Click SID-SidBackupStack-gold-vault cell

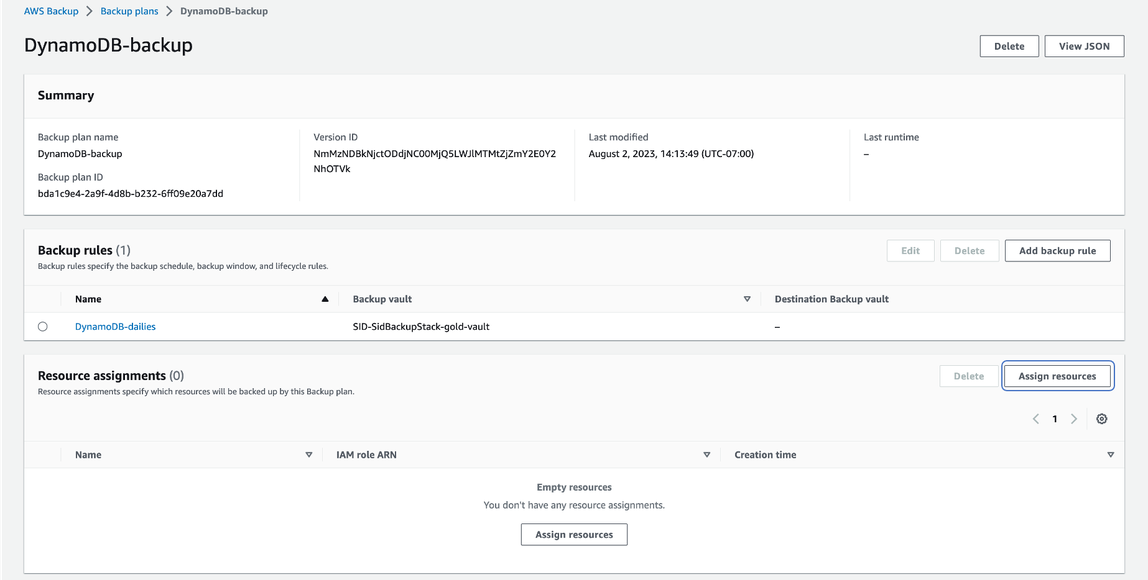(421, 327)
